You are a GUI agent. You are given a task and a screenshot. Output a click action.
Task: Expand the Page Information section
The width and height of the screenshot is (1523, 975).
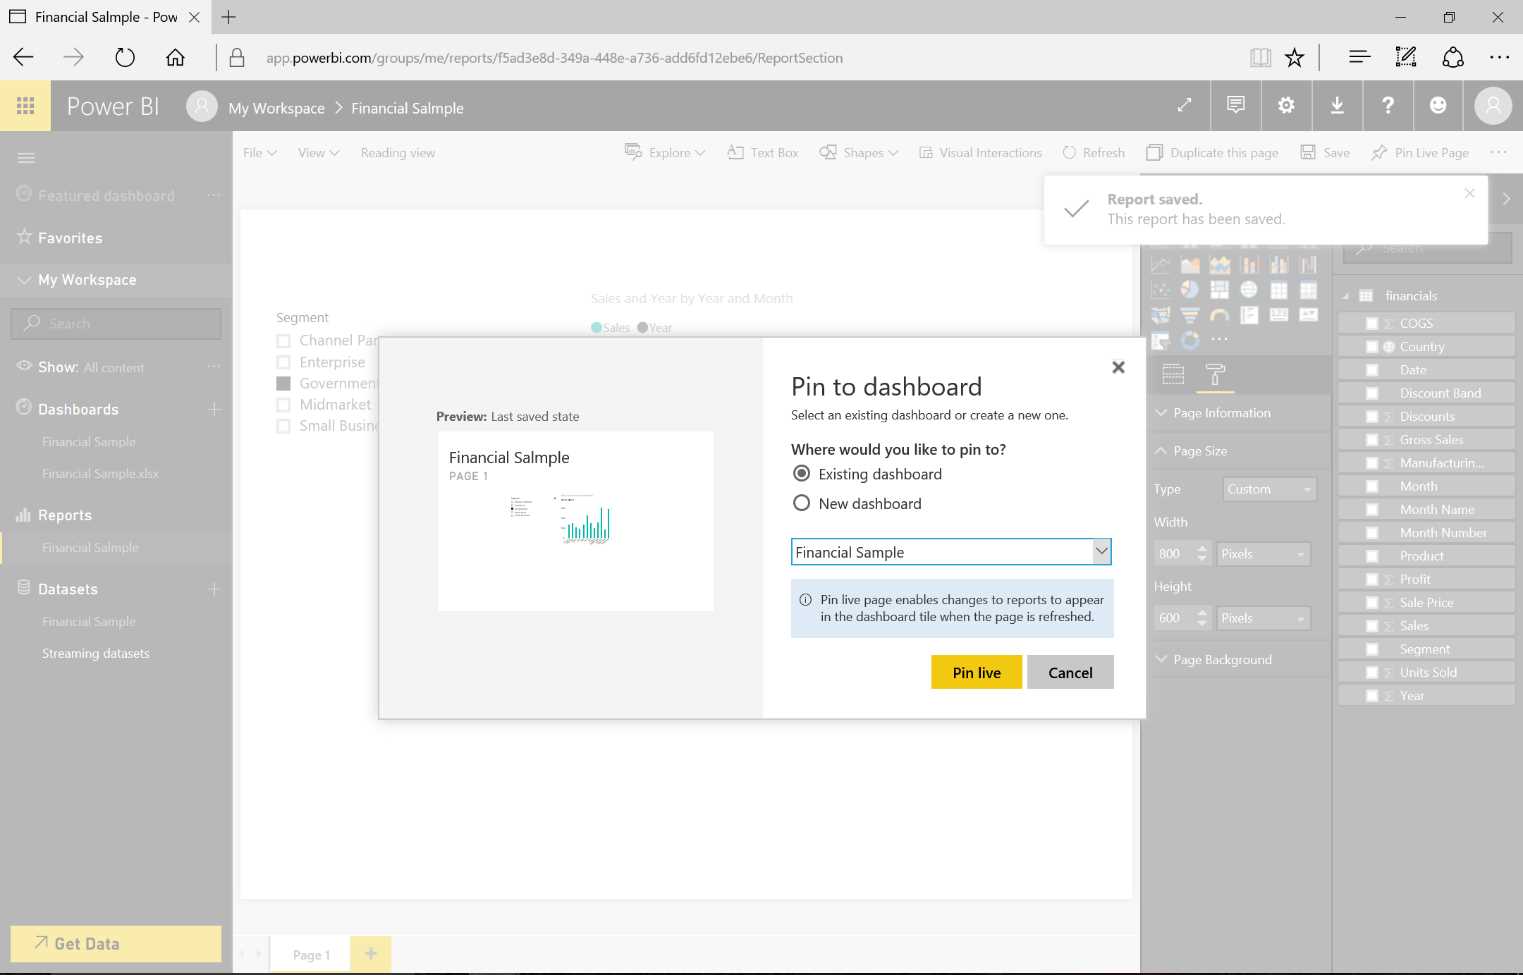tap(1212, 413)
